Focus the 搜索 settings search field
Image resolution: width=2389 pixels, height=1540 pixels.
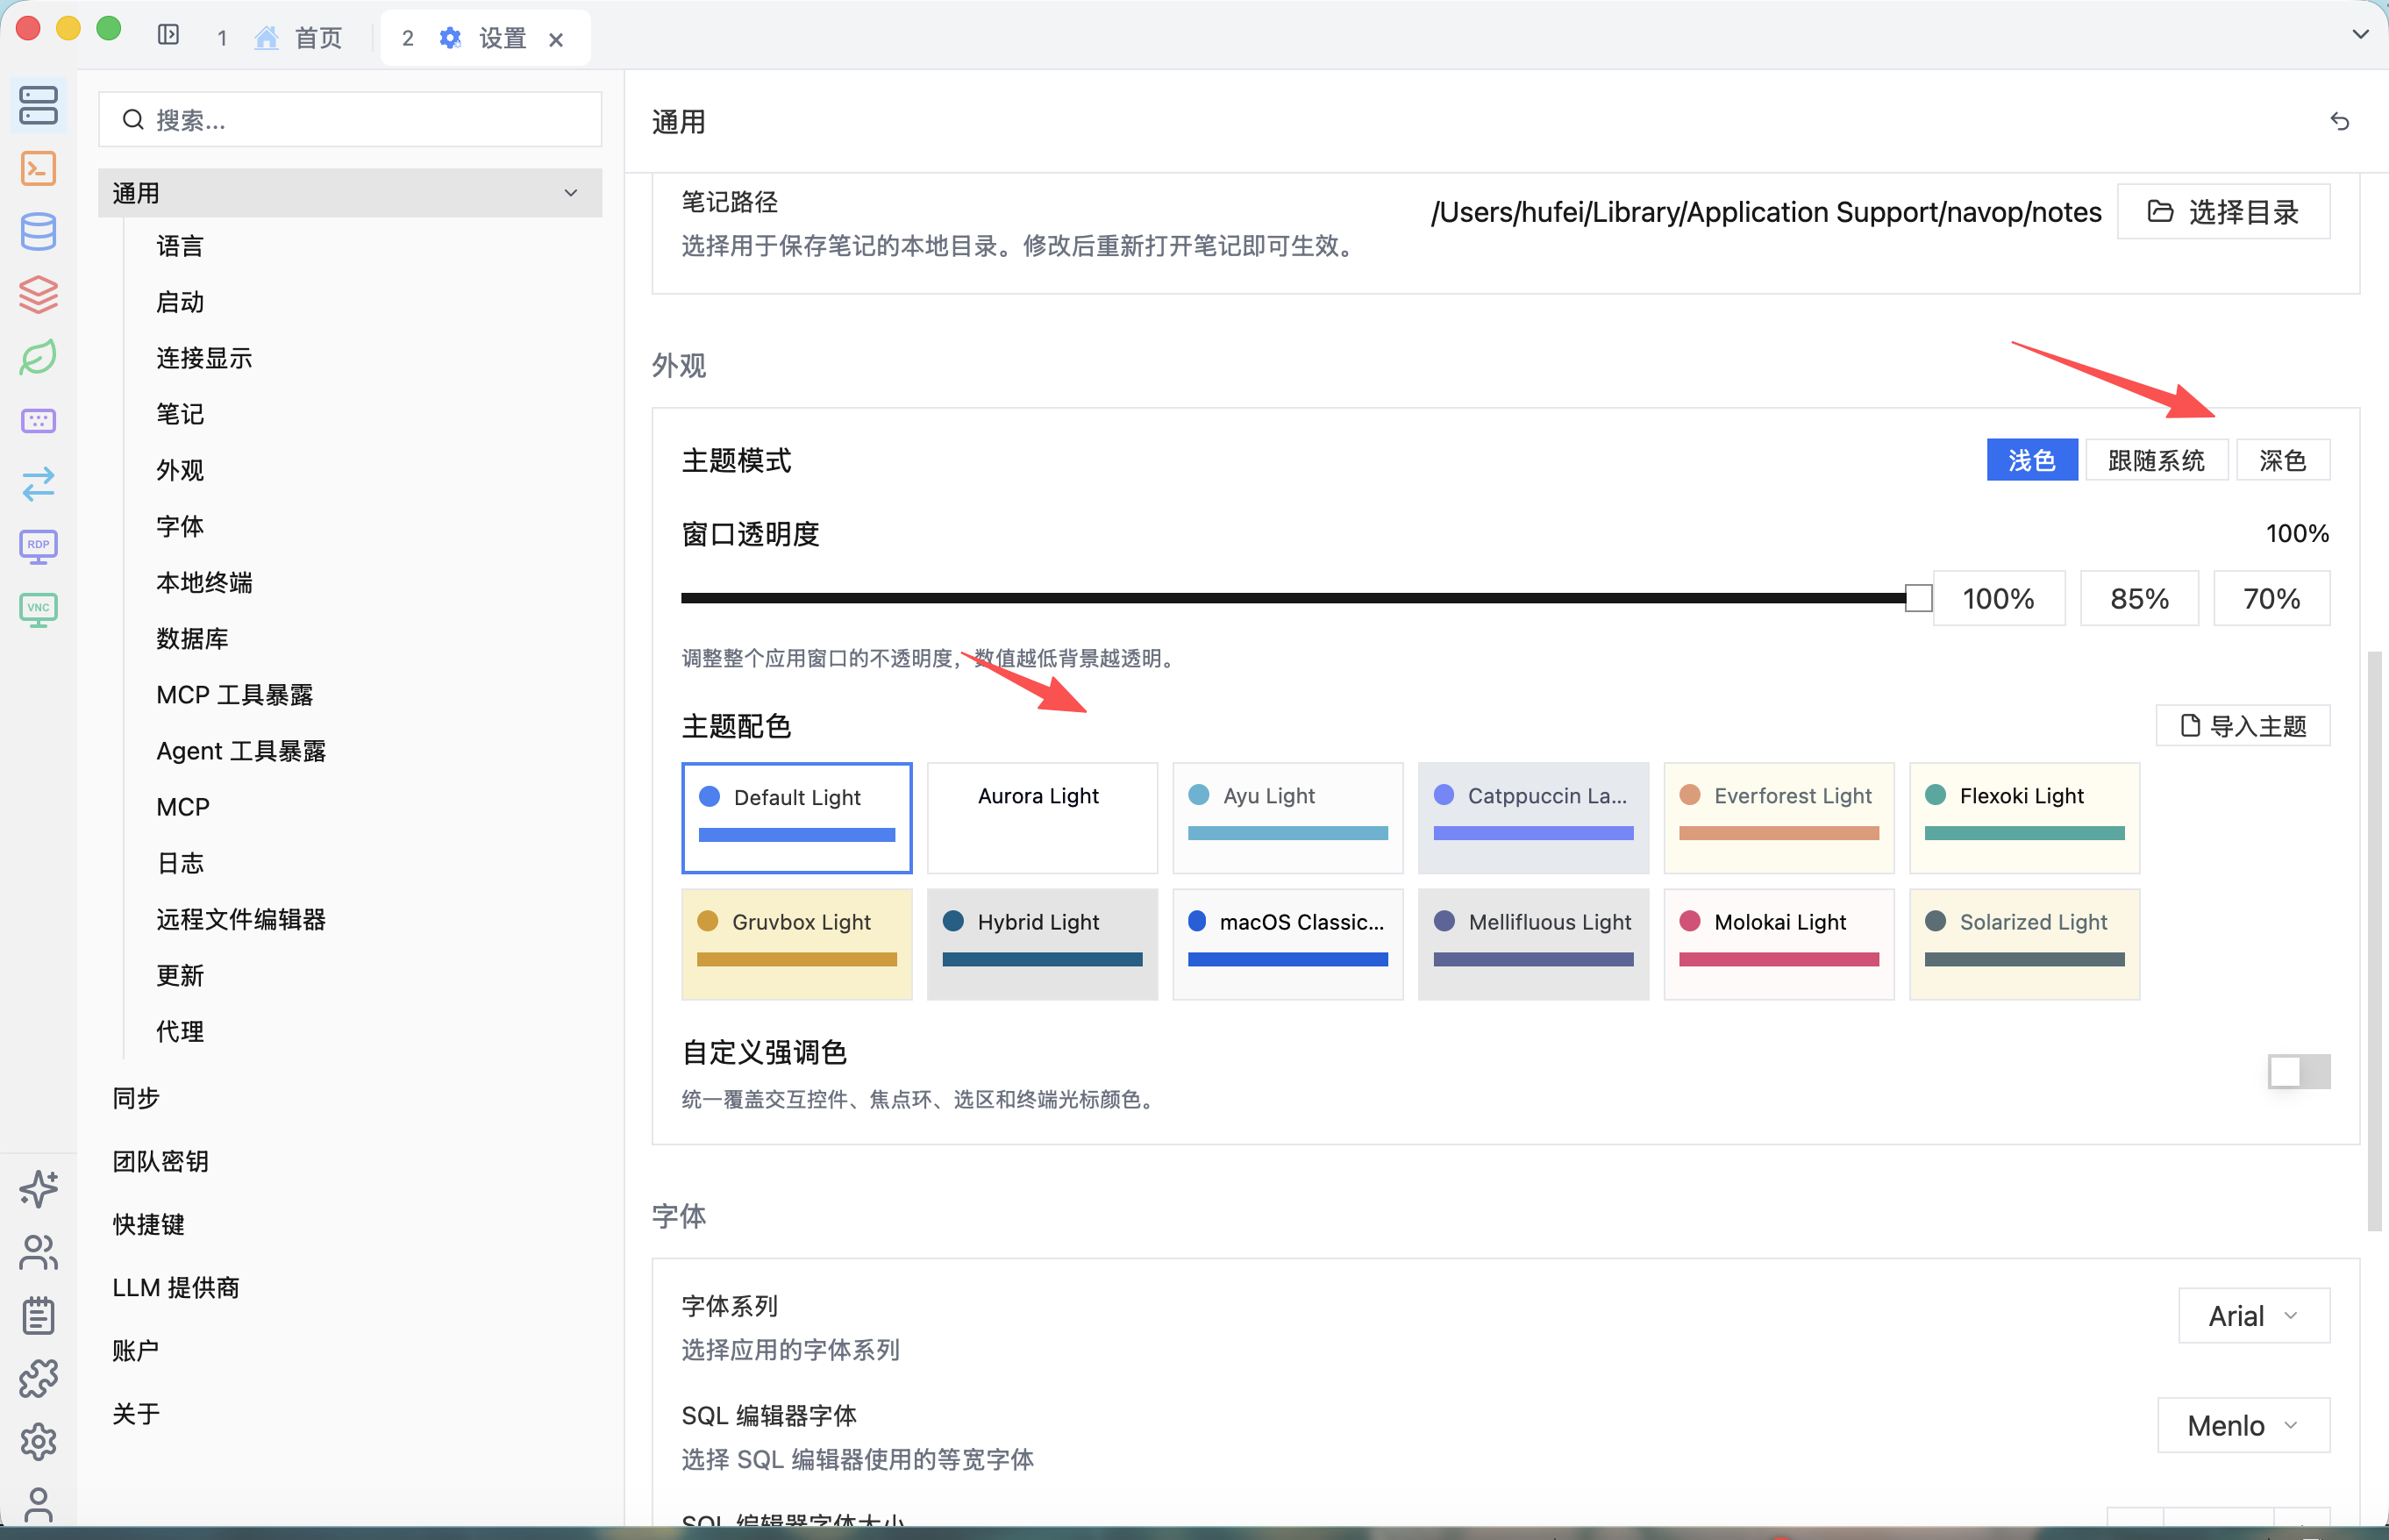(x=350, y=120)
